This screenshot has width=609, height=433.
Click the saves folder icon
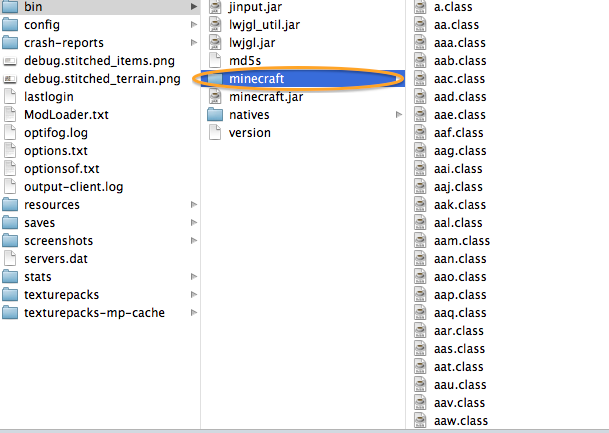[10, 223]
